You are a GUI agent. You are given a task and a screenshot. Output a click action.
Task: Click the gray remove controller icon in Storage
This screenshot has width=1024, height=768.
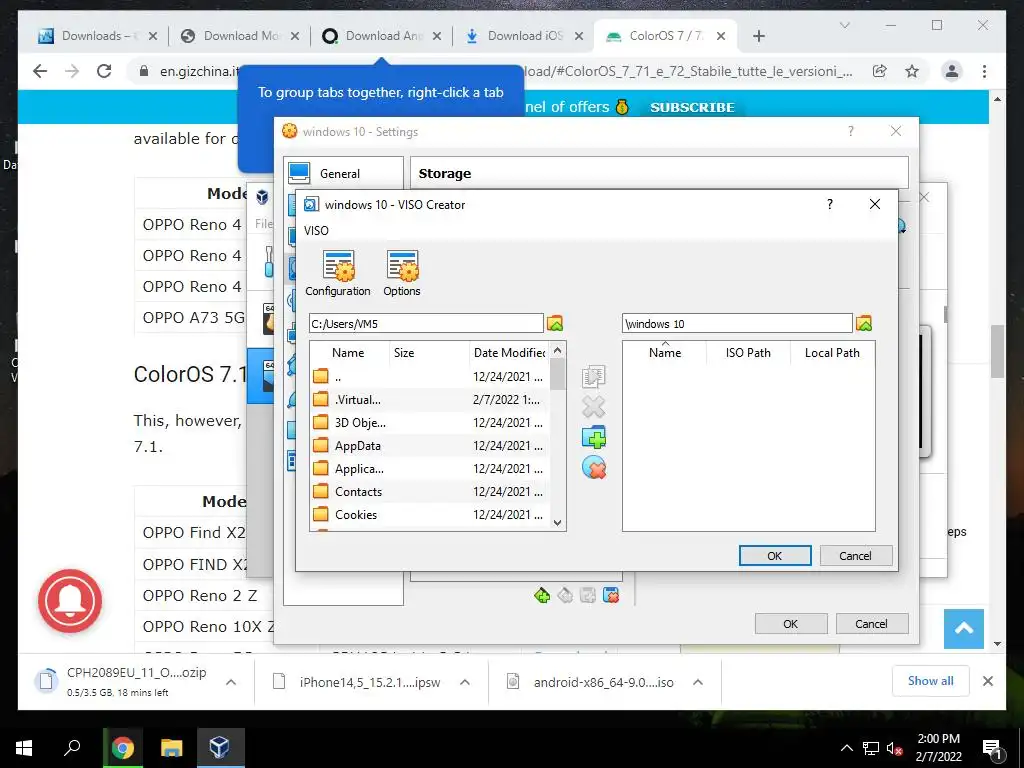[565, 595]
